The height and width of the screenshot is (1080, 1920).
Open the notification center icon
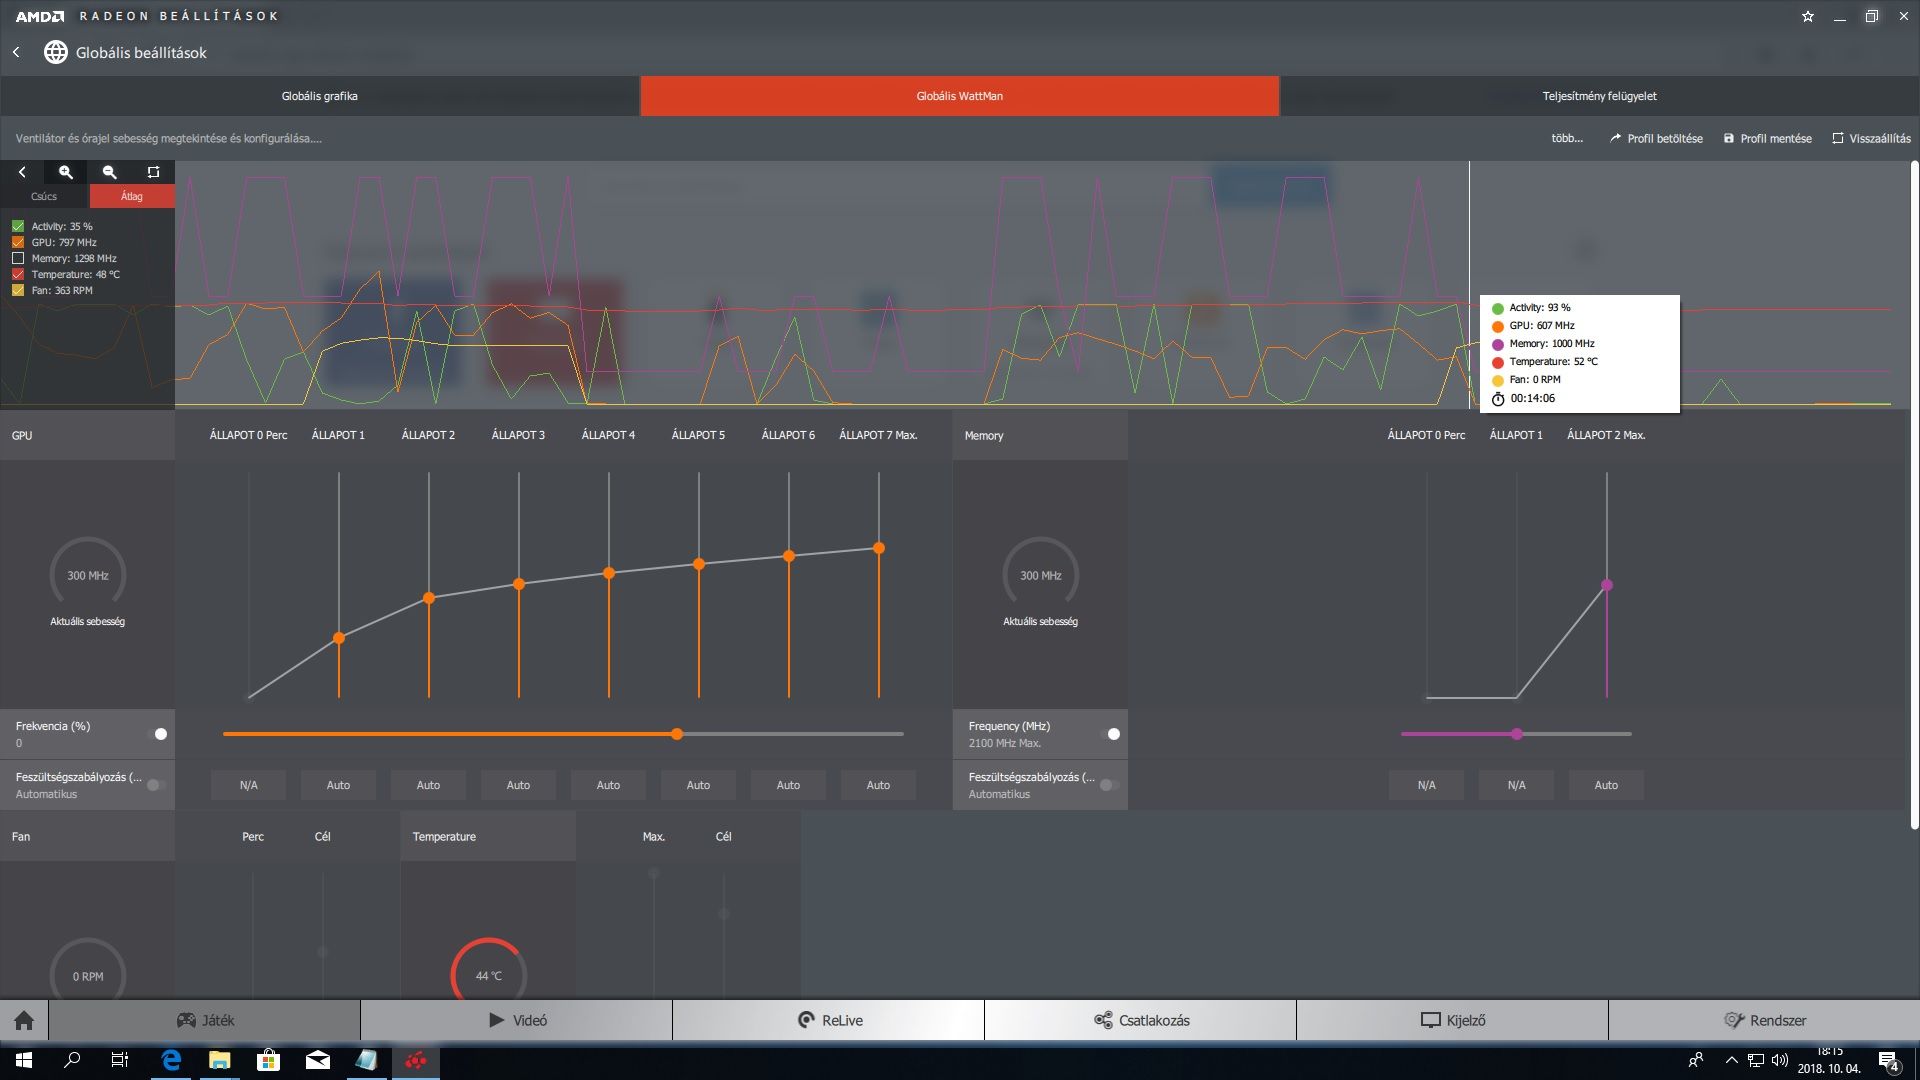1888,1060
